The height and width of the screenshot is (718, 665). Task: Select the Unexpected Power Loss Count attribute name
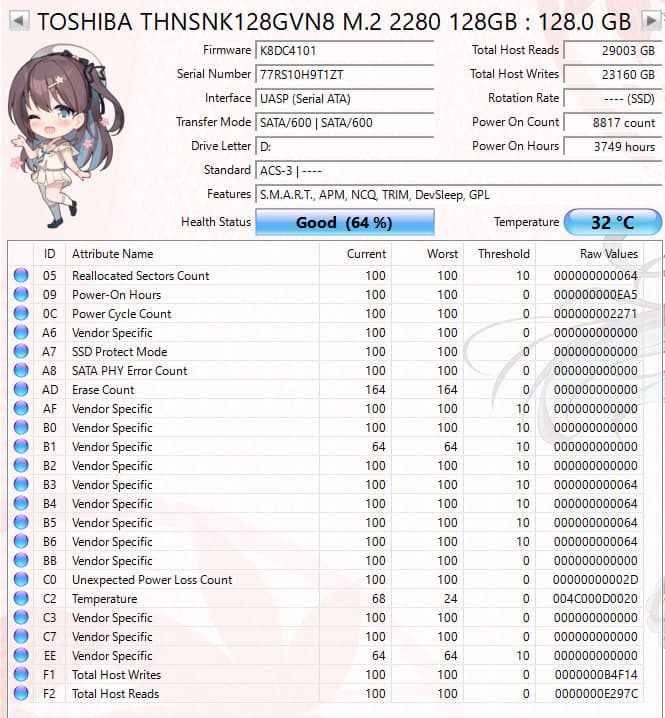tap(152, 580)
